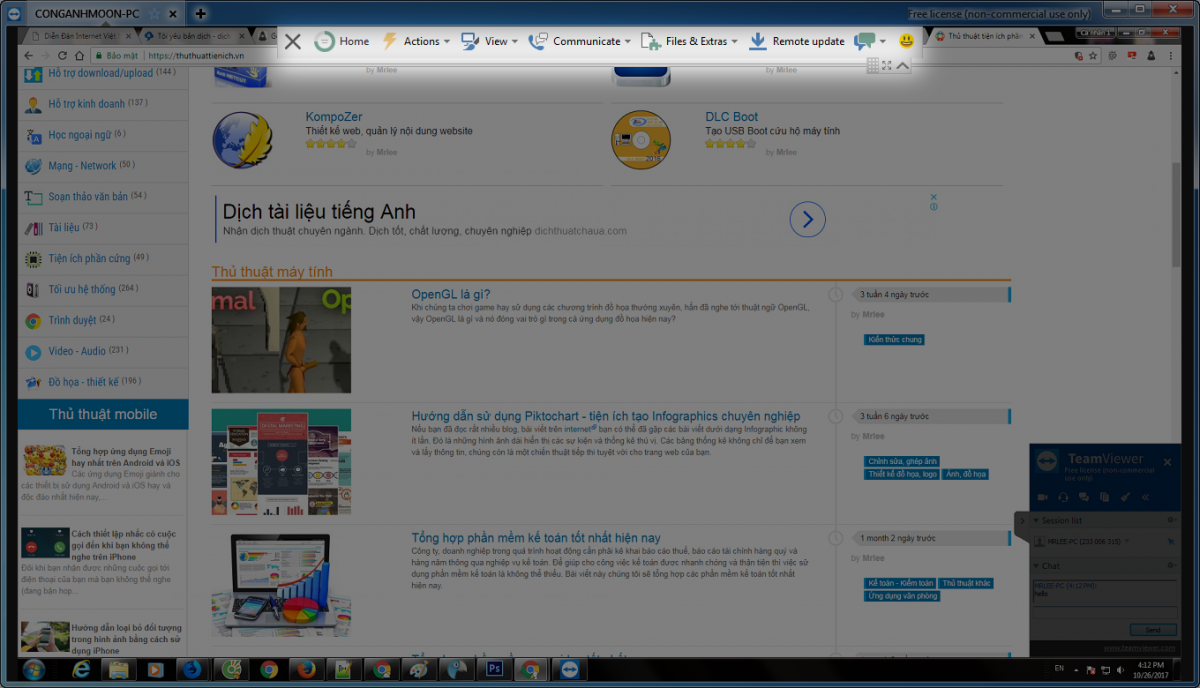
Task: Open the www.teamviewer.com link
Action: pos(1138,648)
